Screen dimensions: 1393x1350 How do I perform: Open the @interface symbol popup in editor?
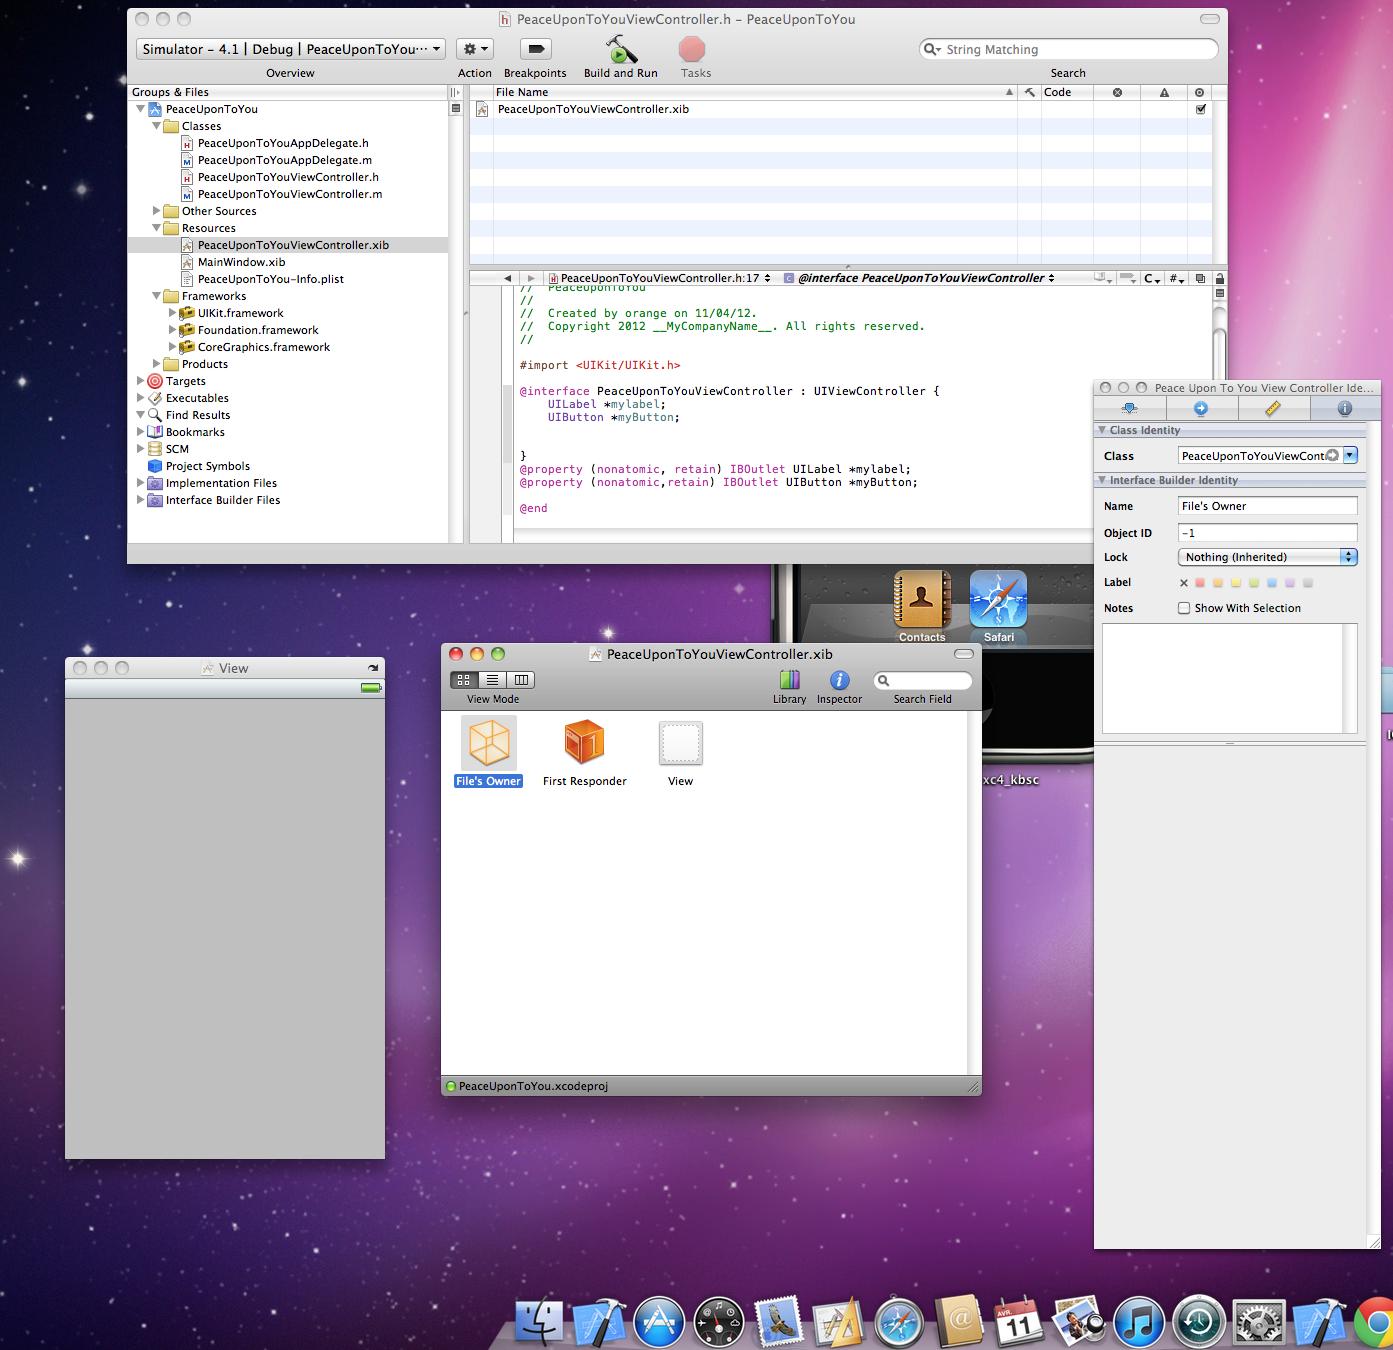pyautogui.click(x=920, y=278)
